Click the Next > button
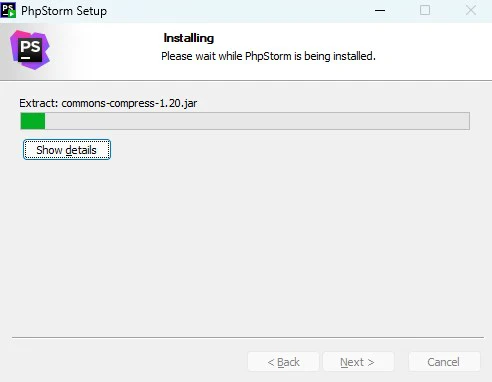This screenshot has width=492, height=382. [358, 362]
